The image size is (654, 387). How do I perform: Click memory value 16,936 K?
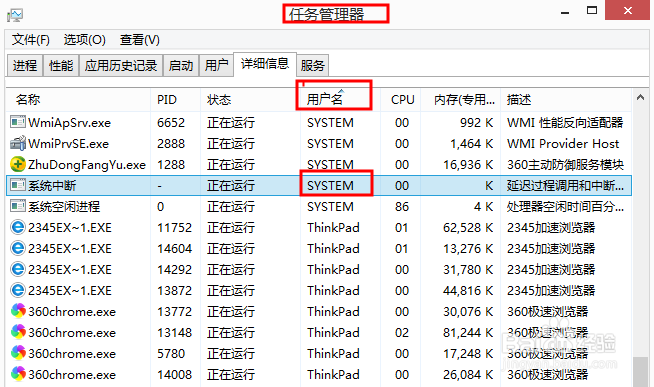point(468,165)
